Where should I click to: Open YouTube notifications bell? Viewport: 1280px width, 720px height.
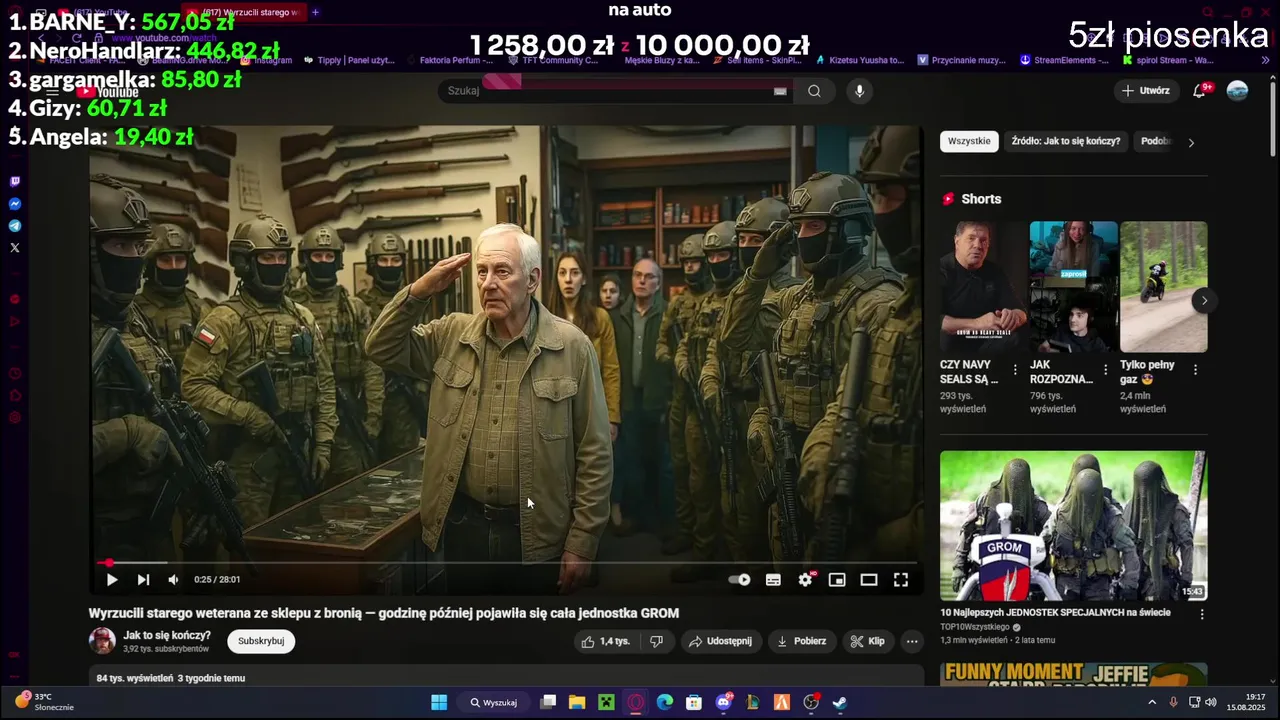point(1199,91)
